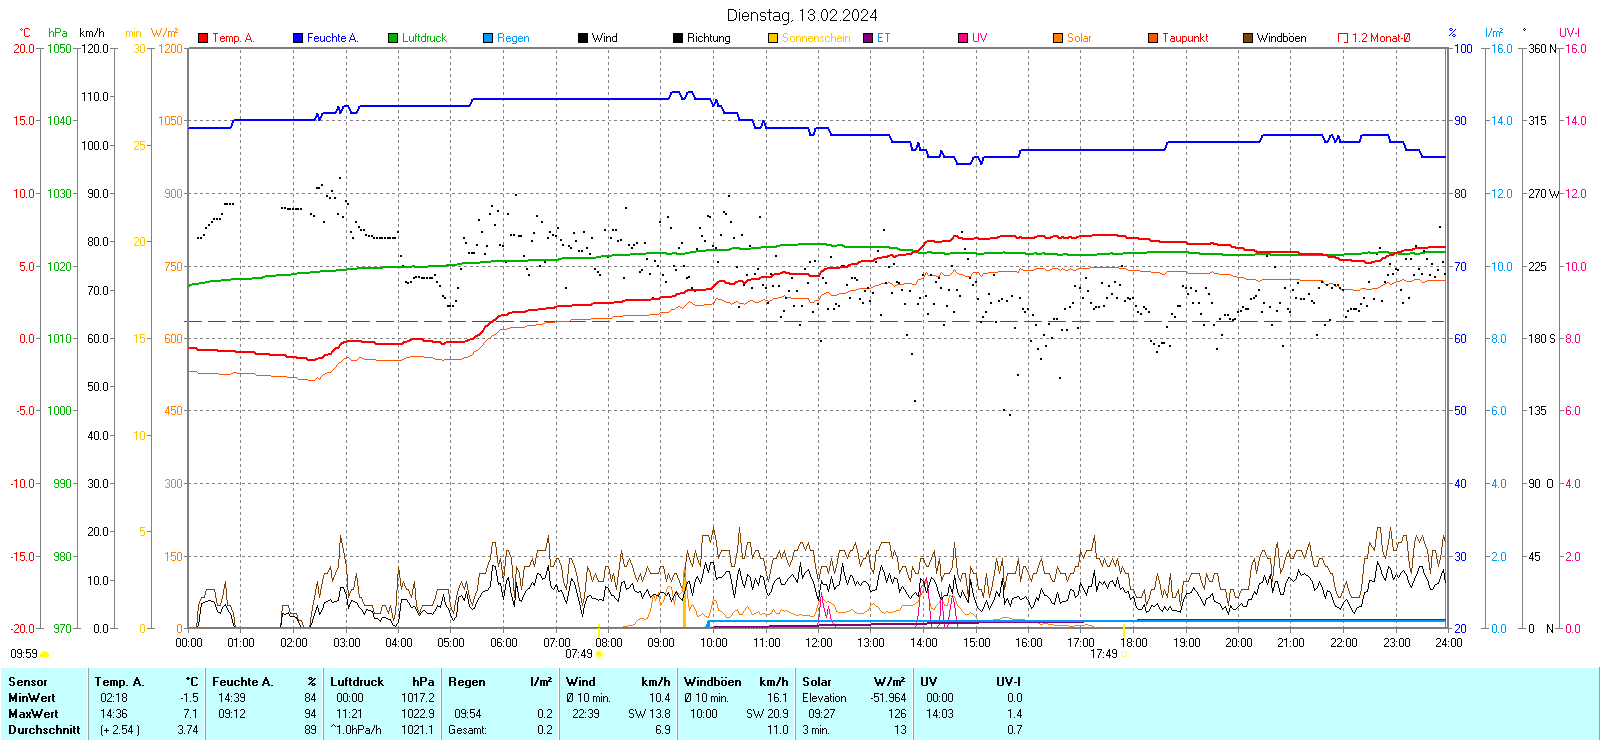
Task: Select the Windböen header in data table
Action: coord(712,682)
